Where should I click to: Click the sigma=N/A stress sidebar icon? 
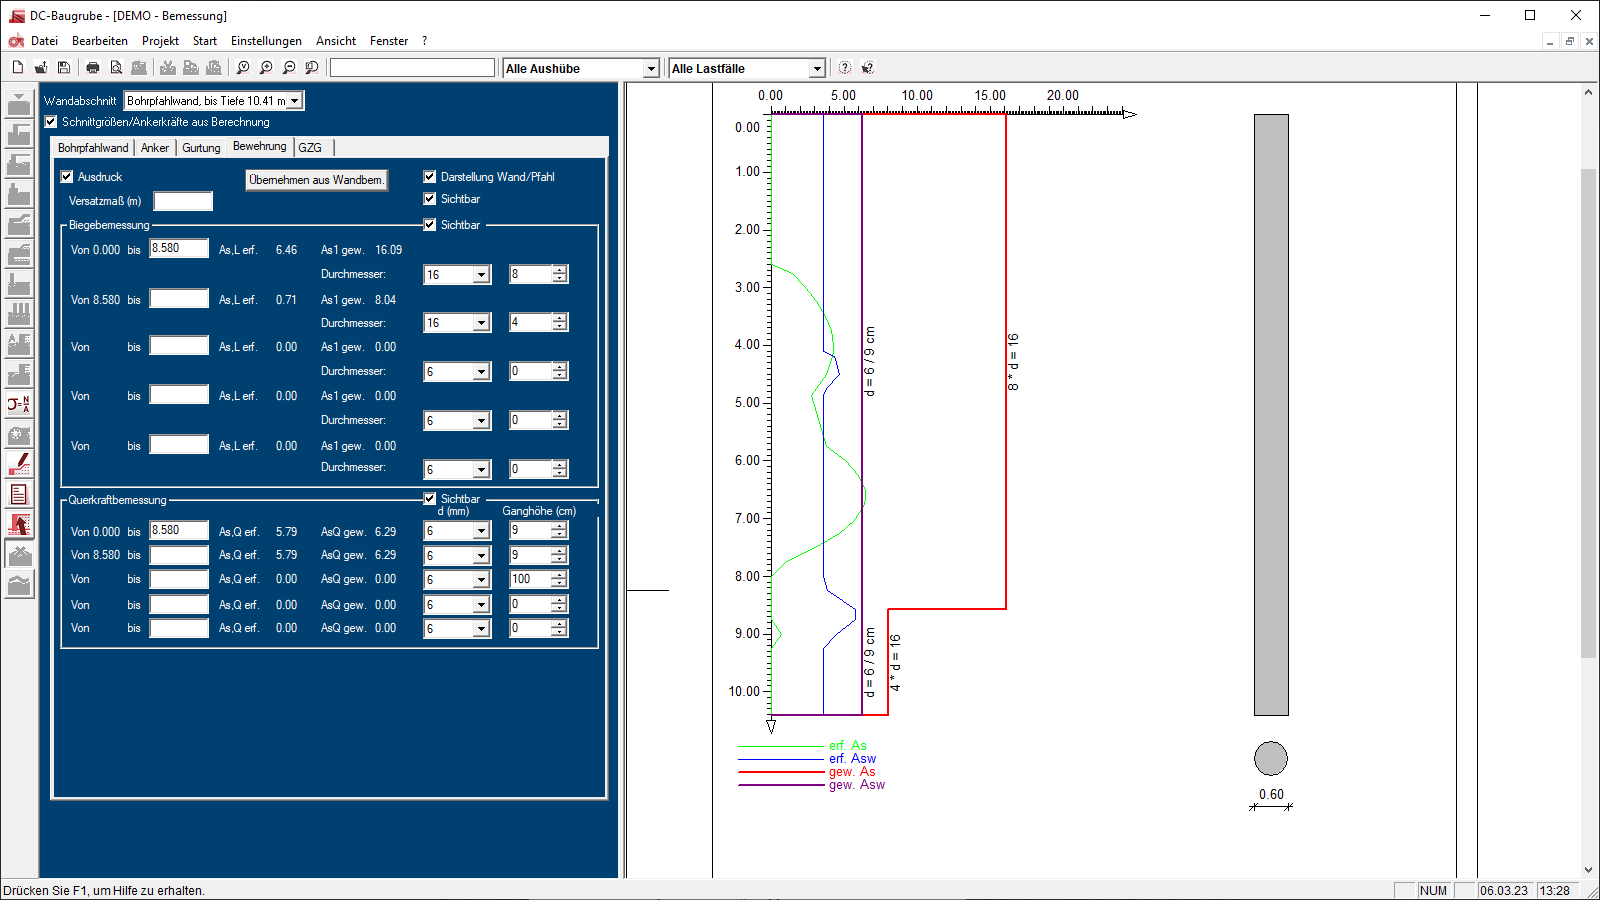(x=19, y=404)
